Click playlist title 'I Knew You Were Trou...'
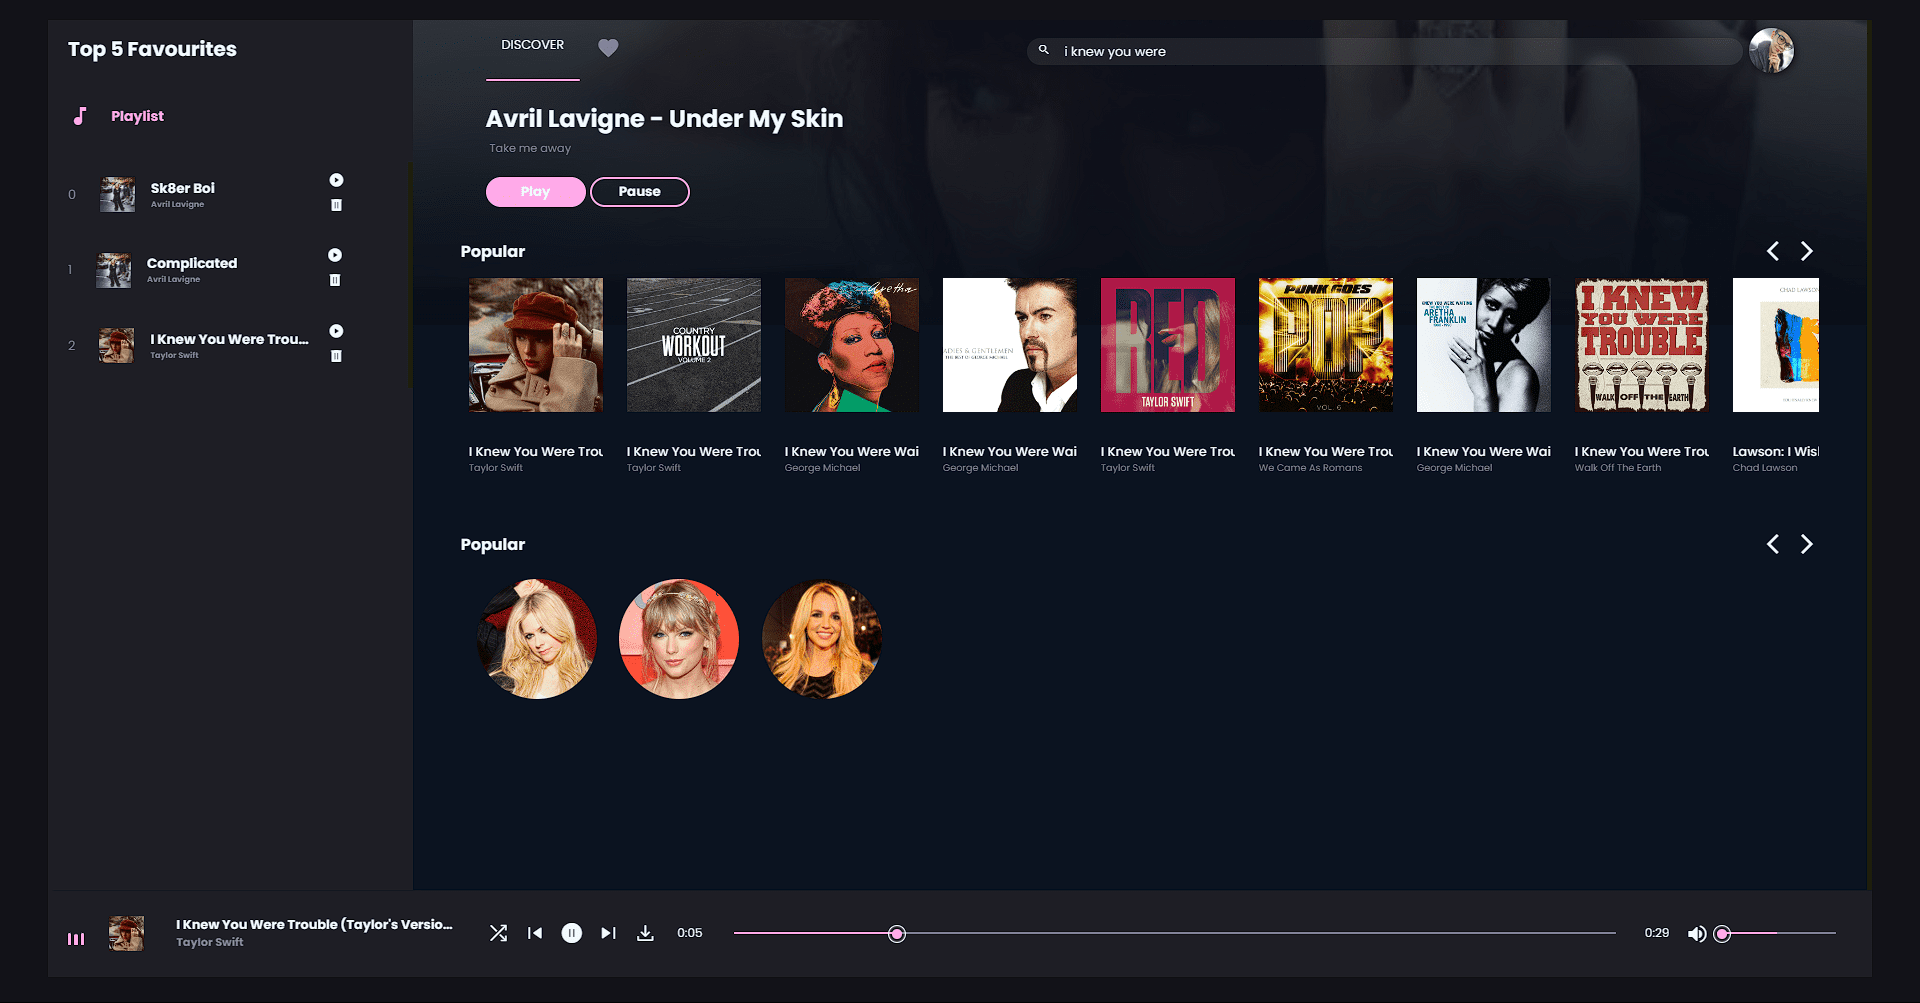Viewport: 1920px width, 1003px height. (230, 339)
